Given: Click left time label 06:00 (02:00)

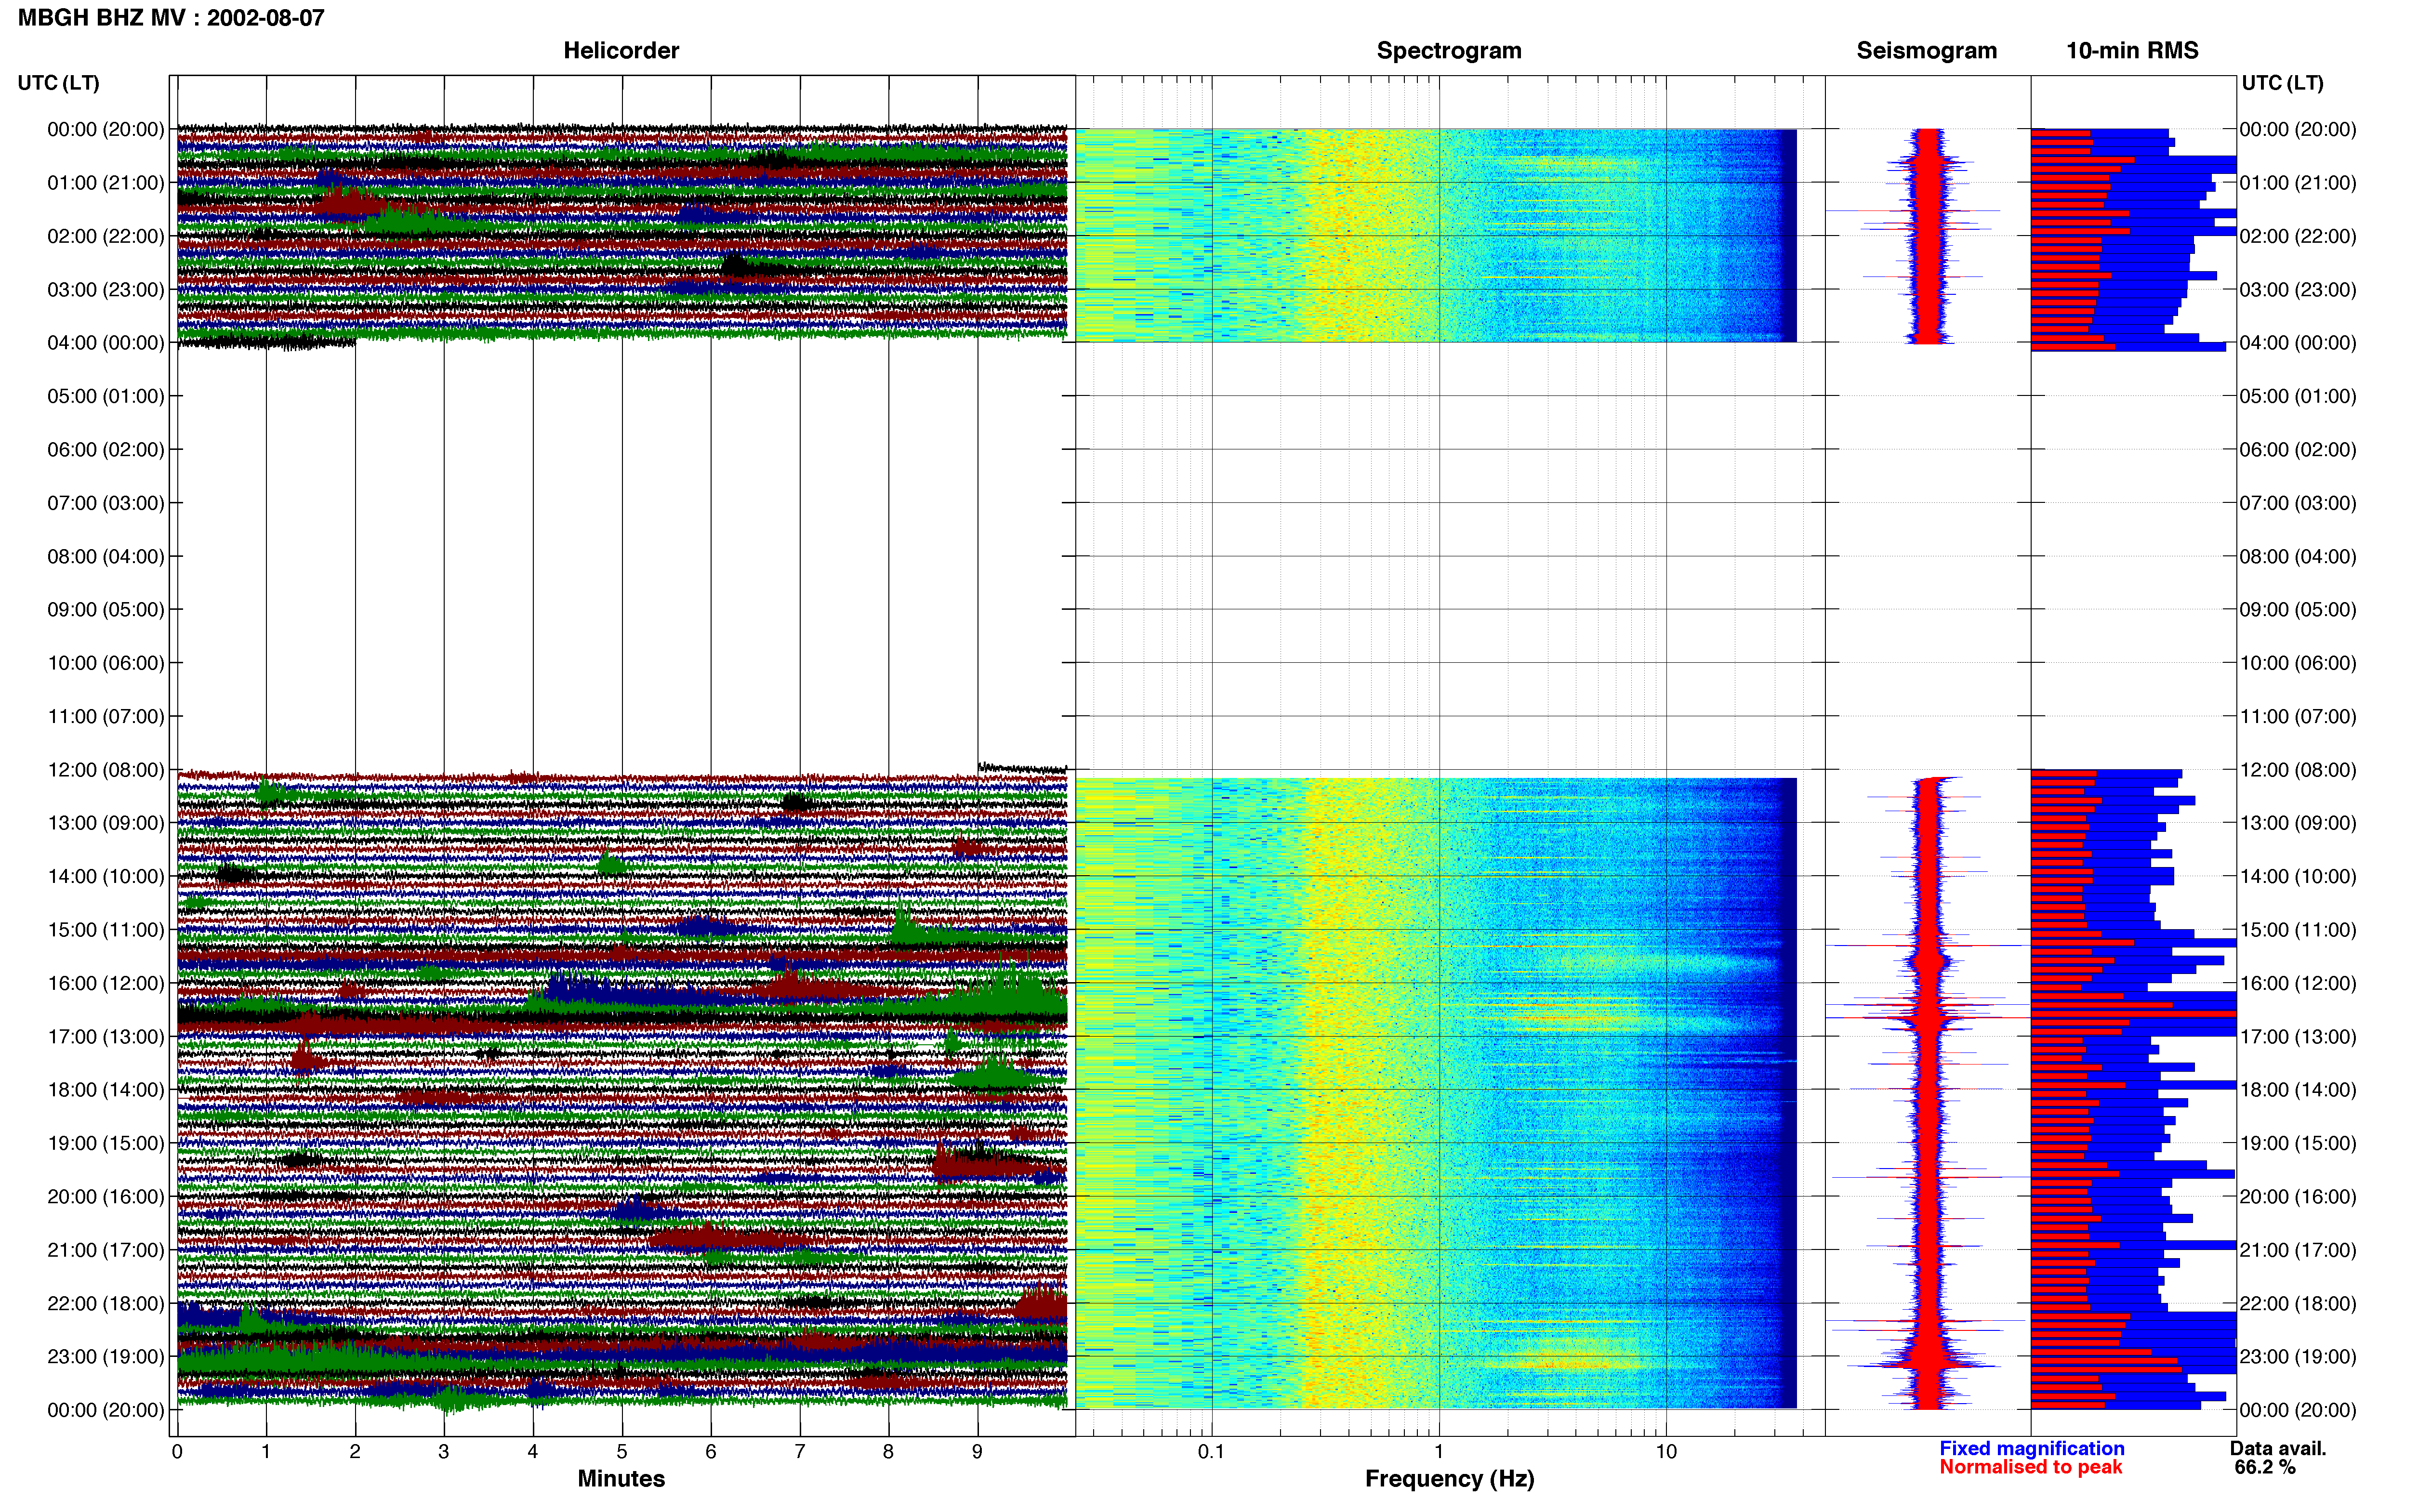Looking at the screenshot, I should pyautogui.click(x=106, y=450).
